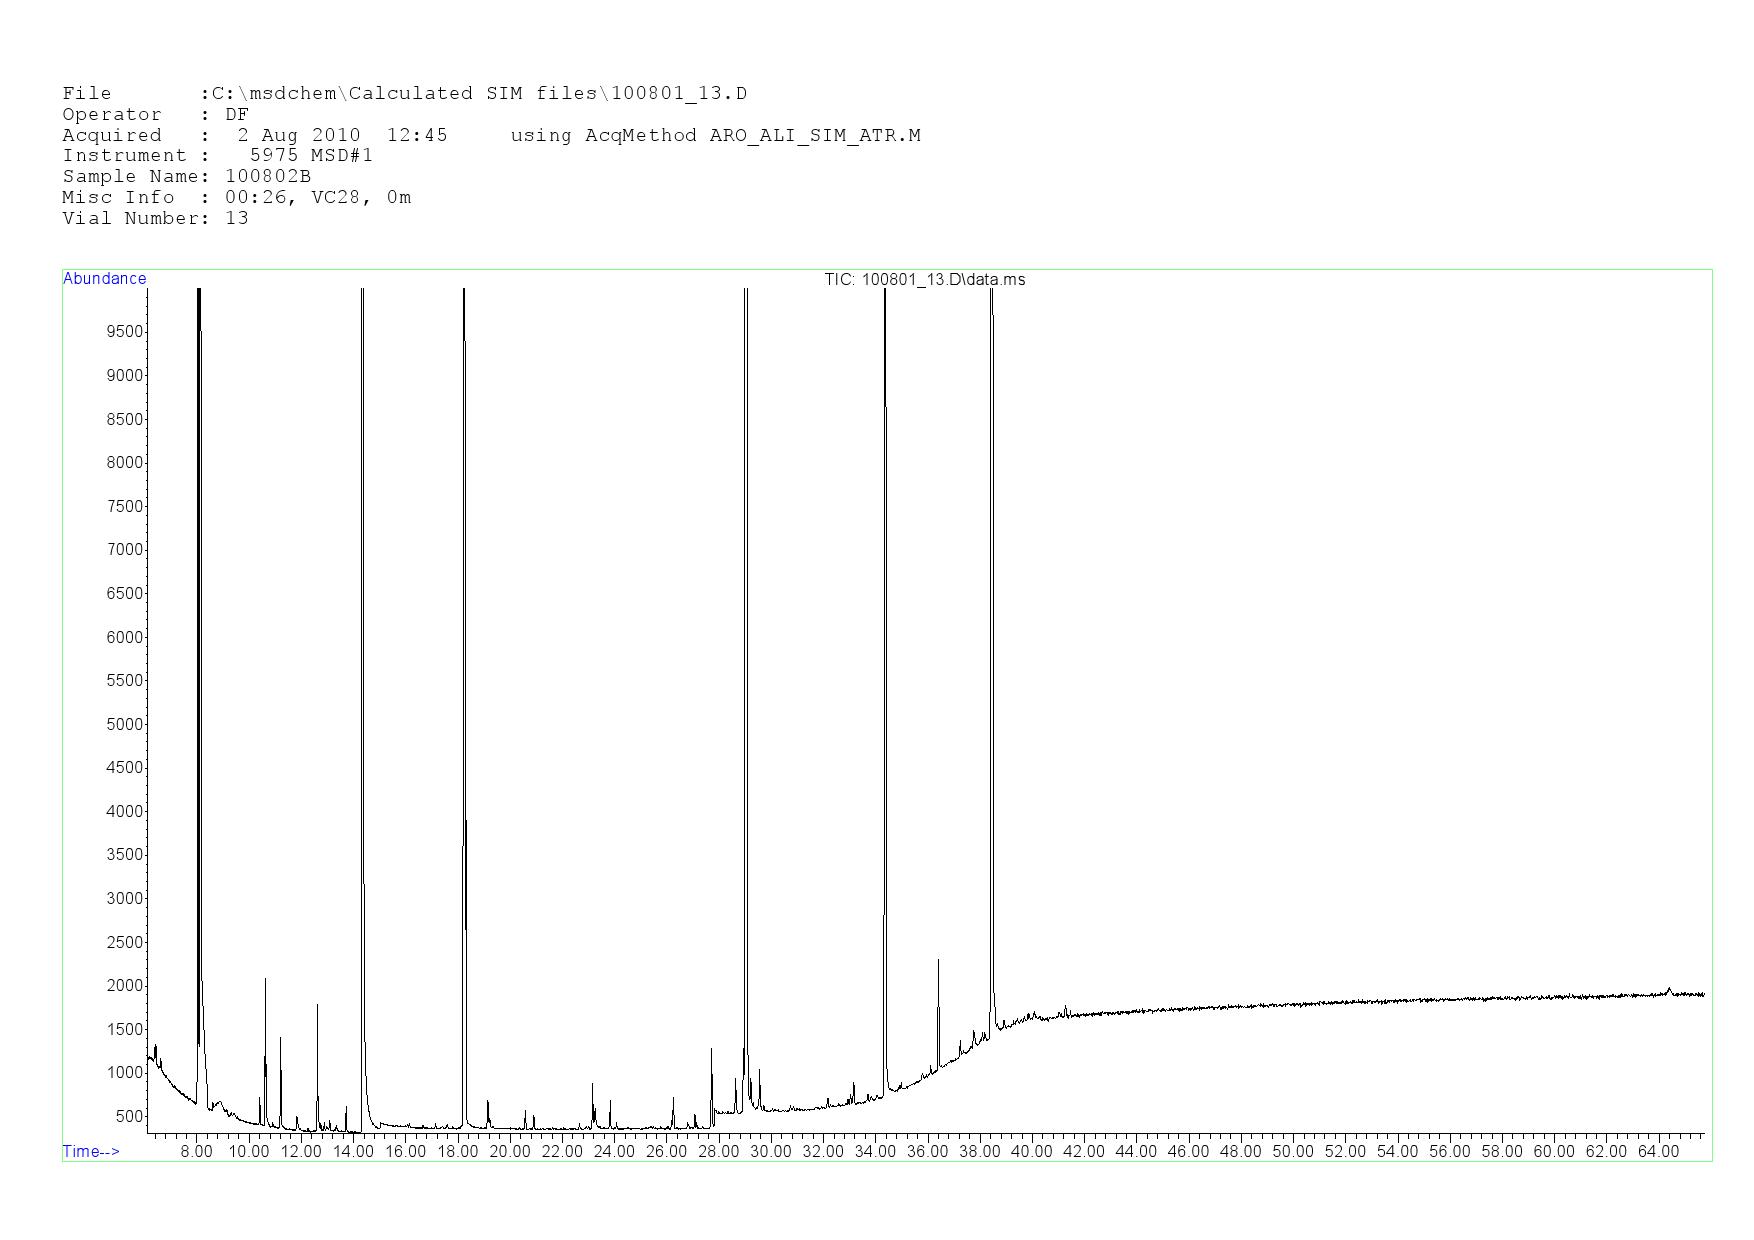Select the chromatogram title TIC: 100801_13.D\data.ms

(x=924, y=279)
